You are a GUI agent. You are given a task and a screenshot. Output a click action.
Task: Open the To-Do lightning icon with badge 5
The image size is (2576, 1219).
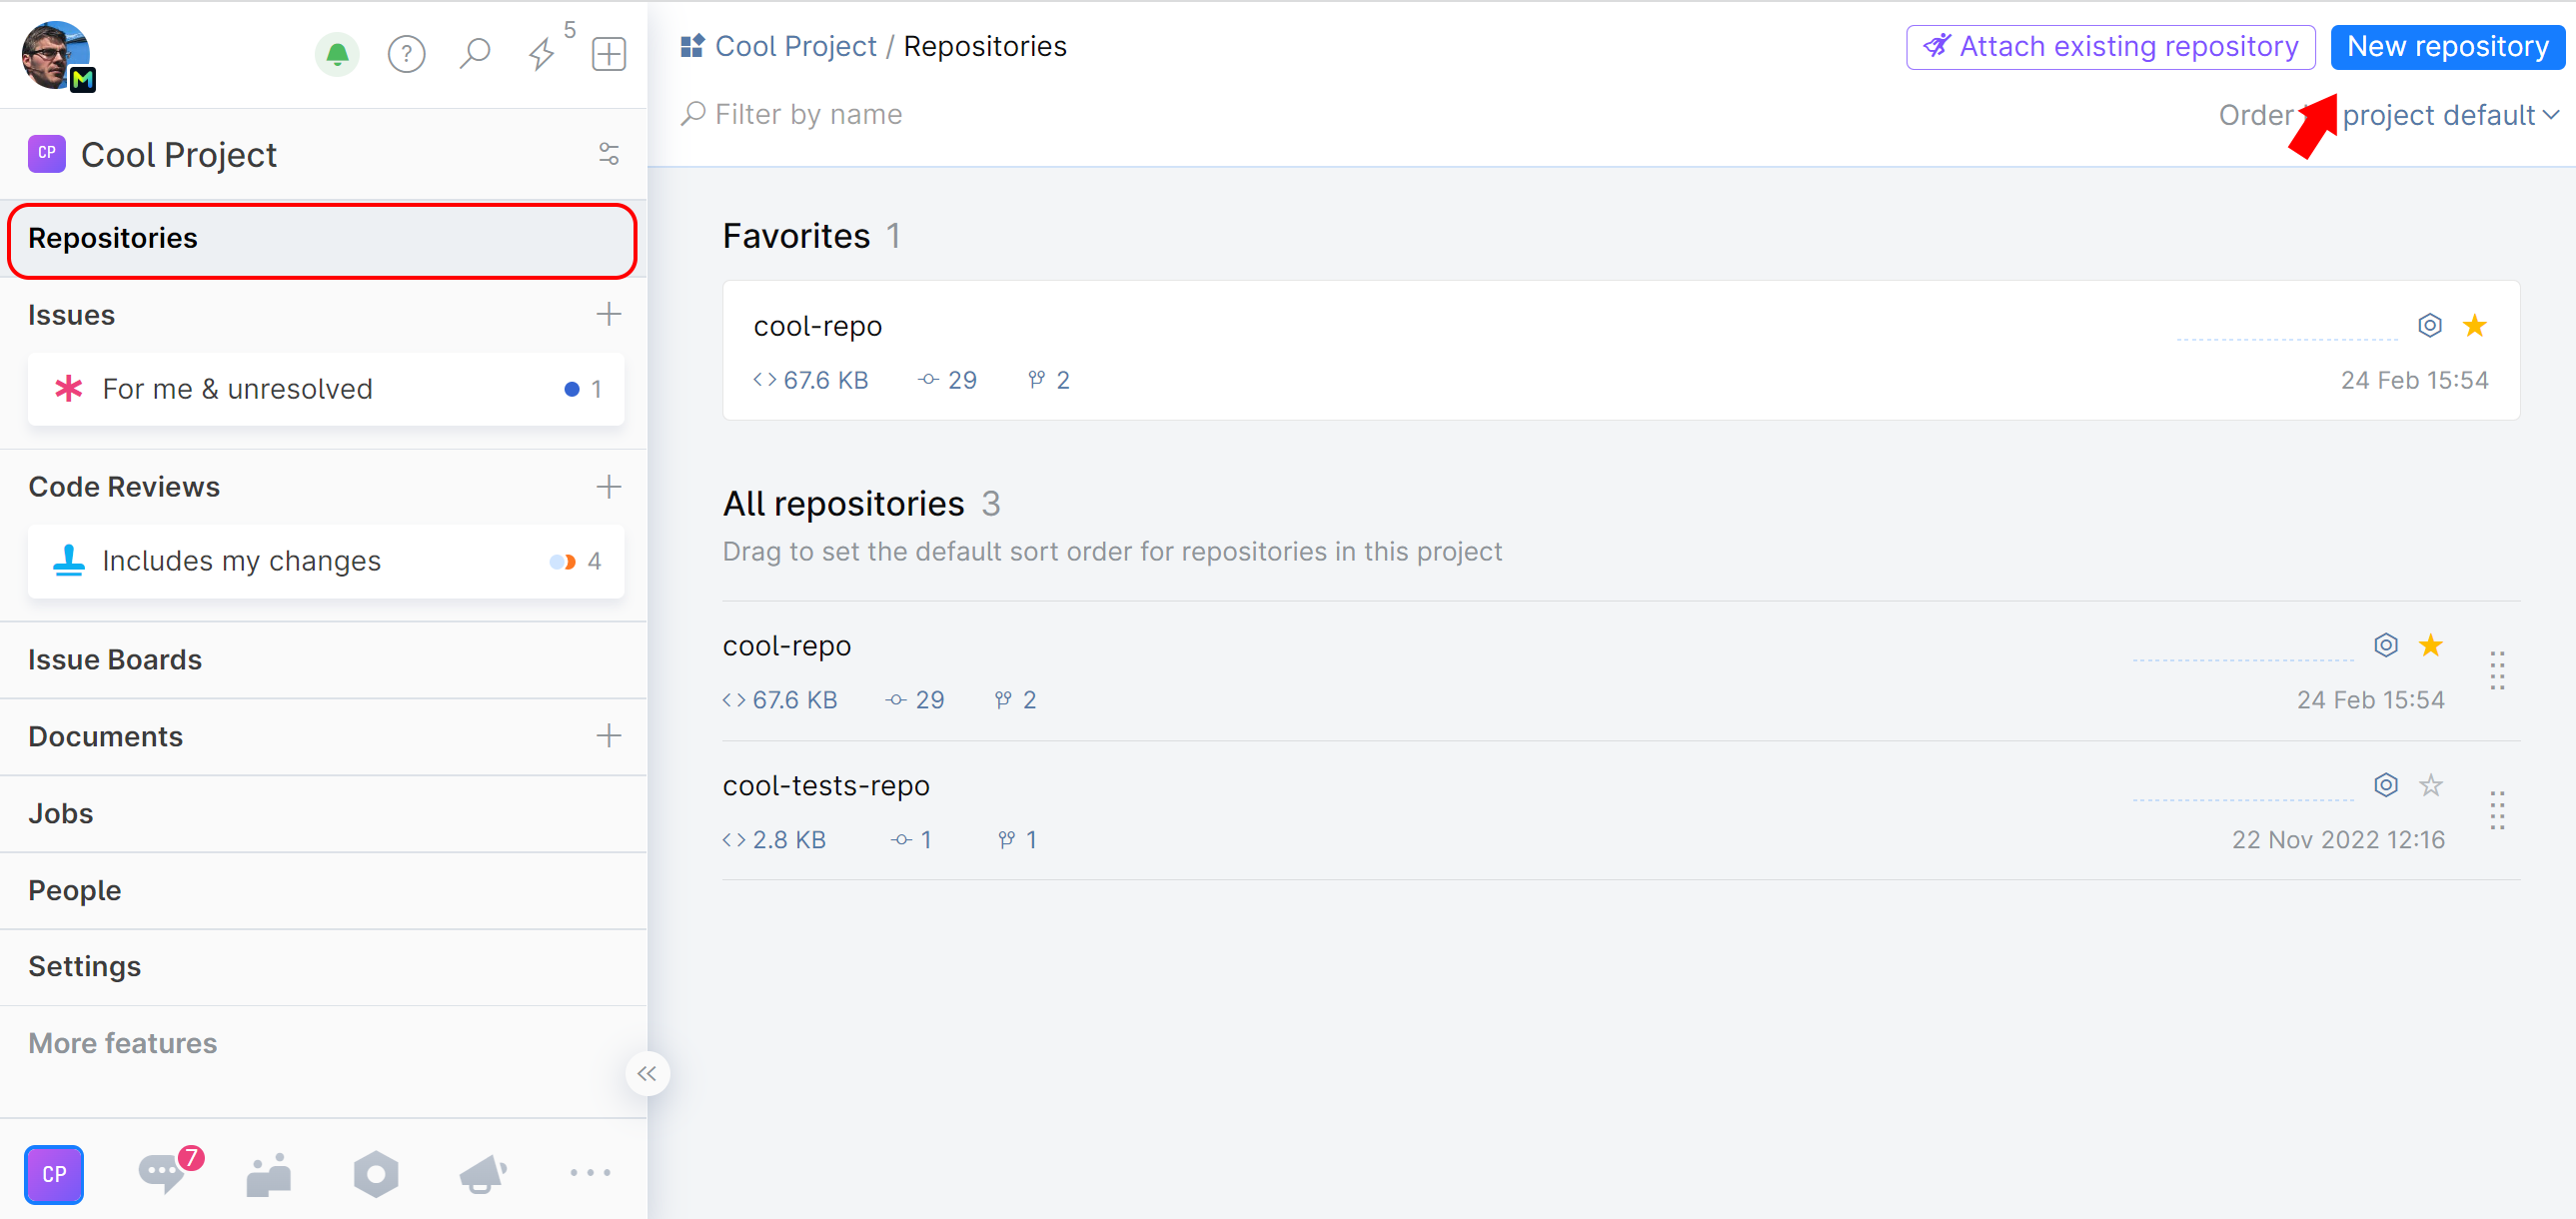click(x=543, y=54)
